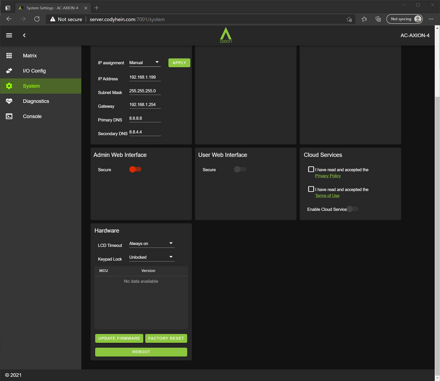Click the MCU column header

[103, 271]
